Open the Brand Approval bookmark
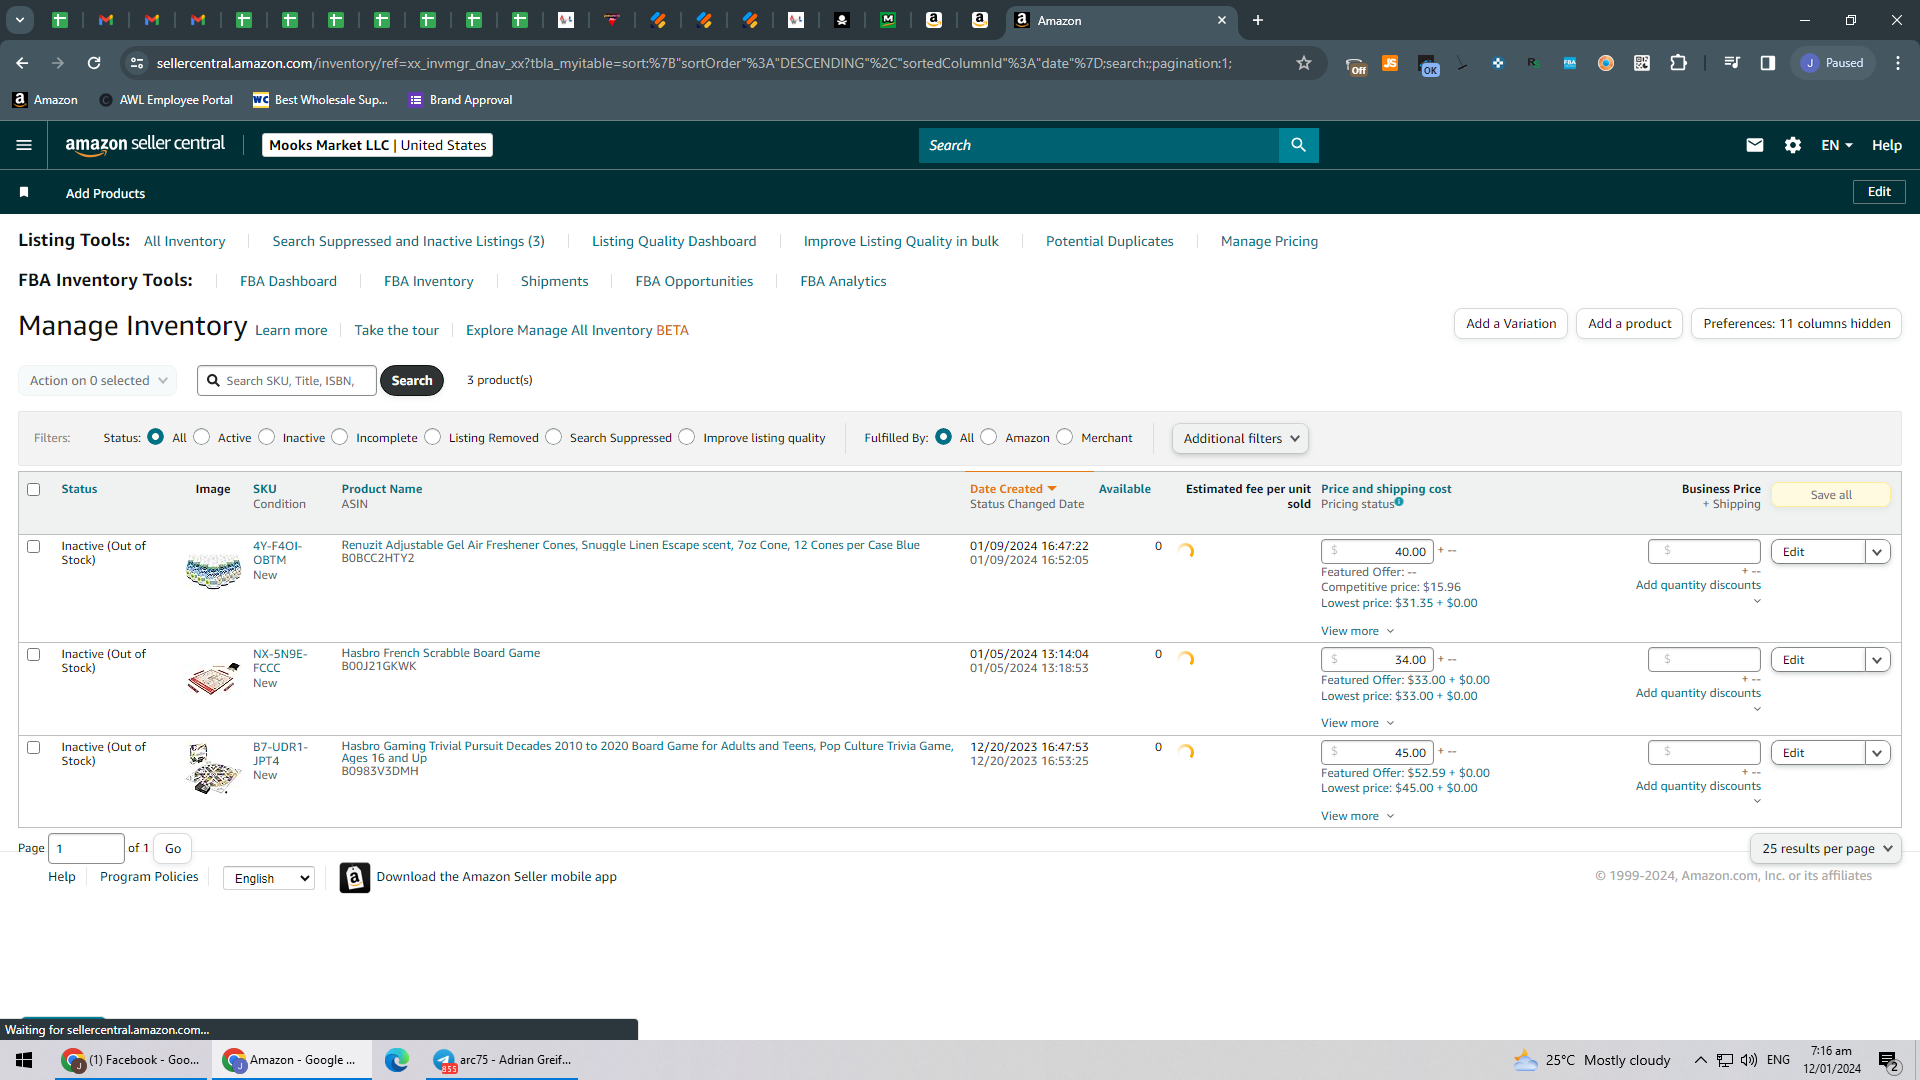The width and height of the screenshot is (1920, 1080). [461, 100]
